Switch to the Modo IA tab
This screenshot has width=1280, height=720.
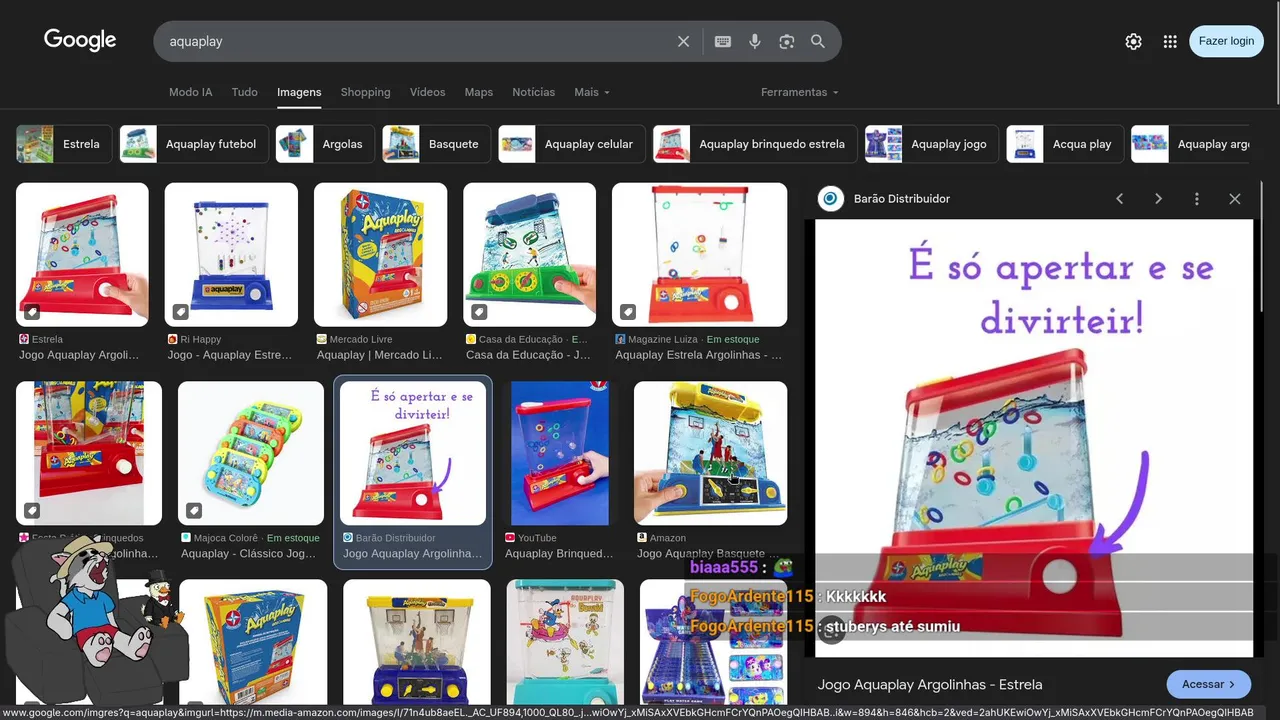point(190,92)
